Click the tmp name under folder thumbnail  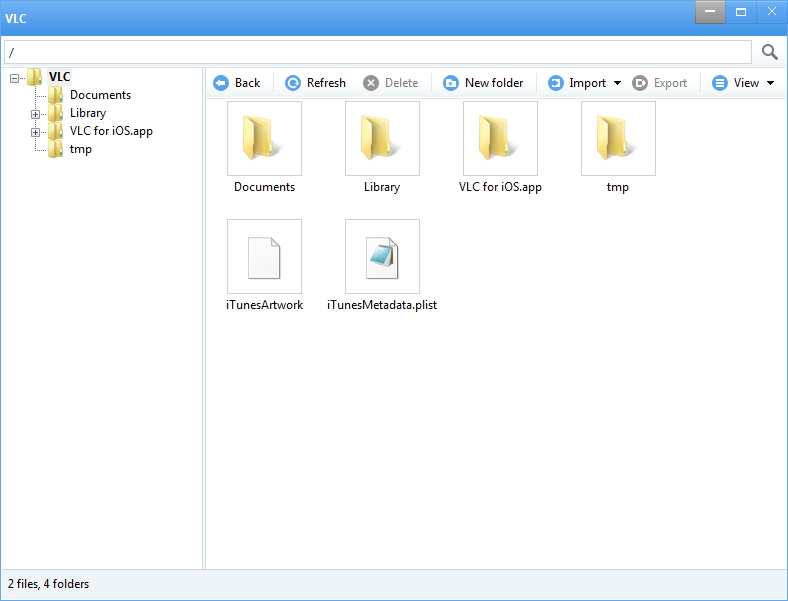[618, 187]
